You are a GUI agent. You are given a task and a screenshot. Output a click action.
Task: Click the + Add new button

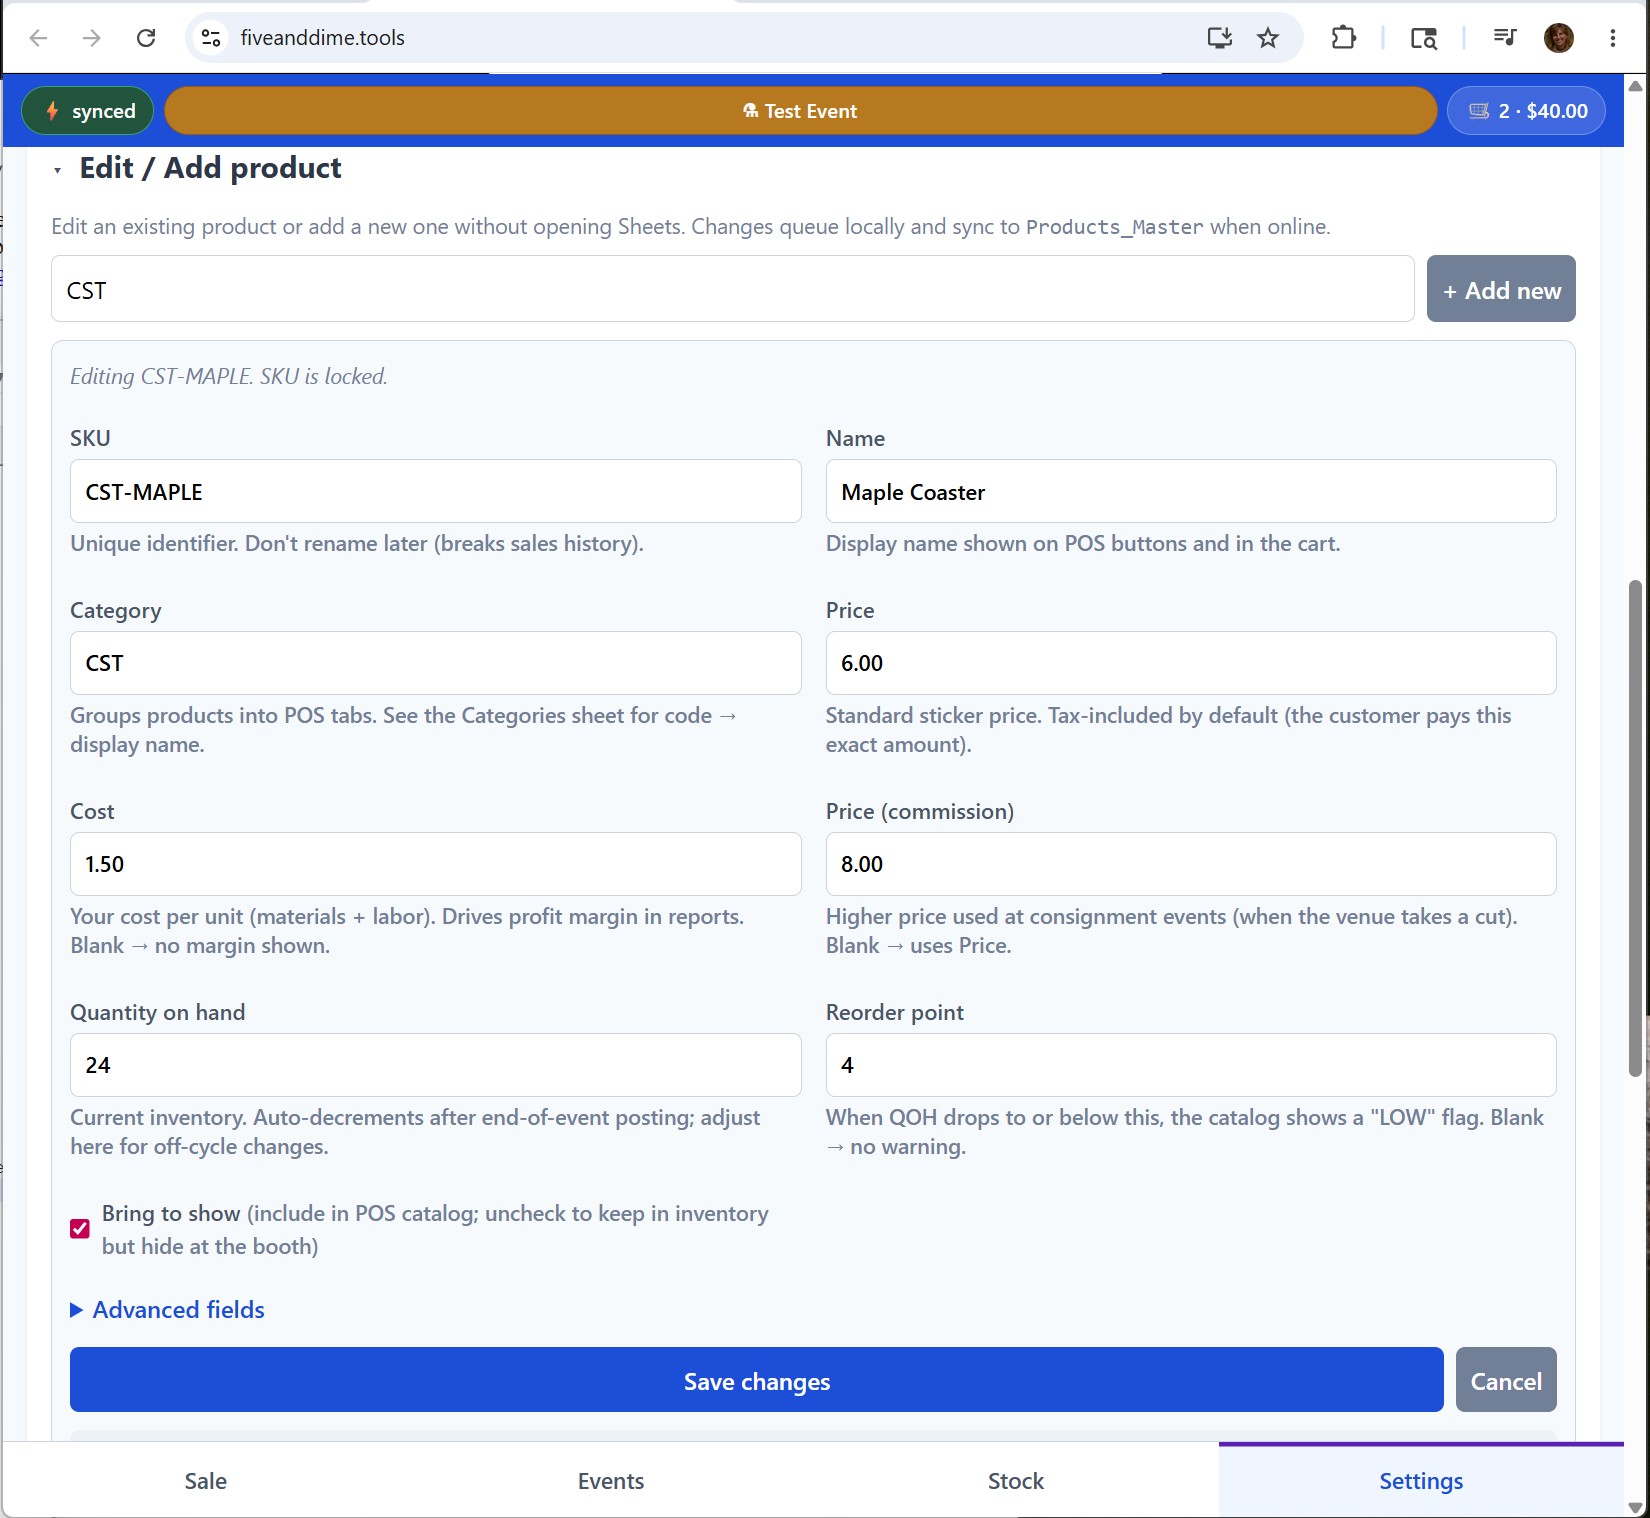tap(1501, 289)
